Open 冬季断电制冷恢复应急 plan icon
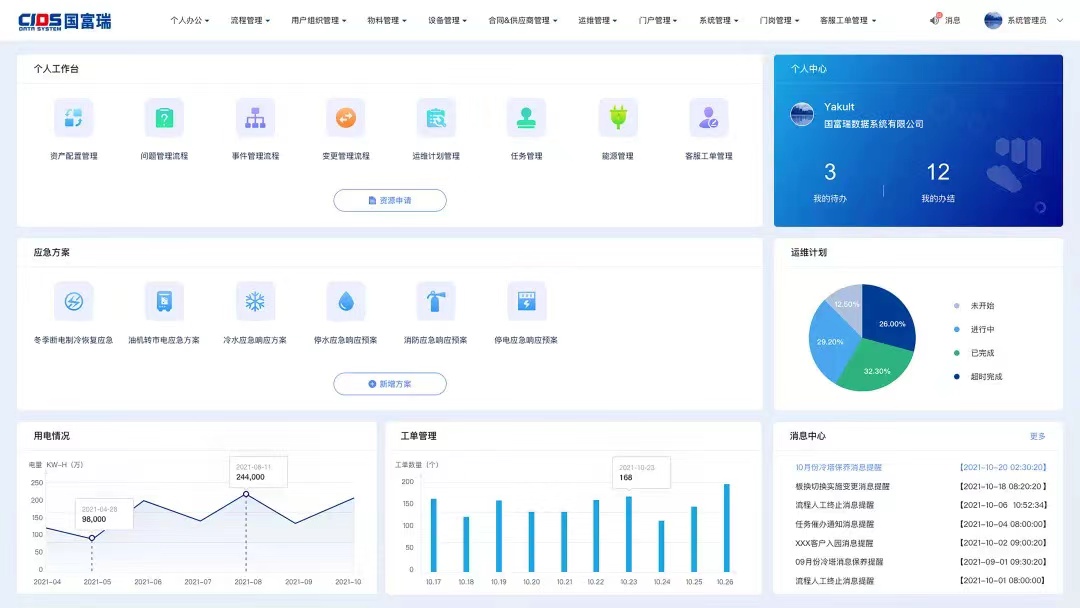 pyautogui.click(x=74, y=301)
